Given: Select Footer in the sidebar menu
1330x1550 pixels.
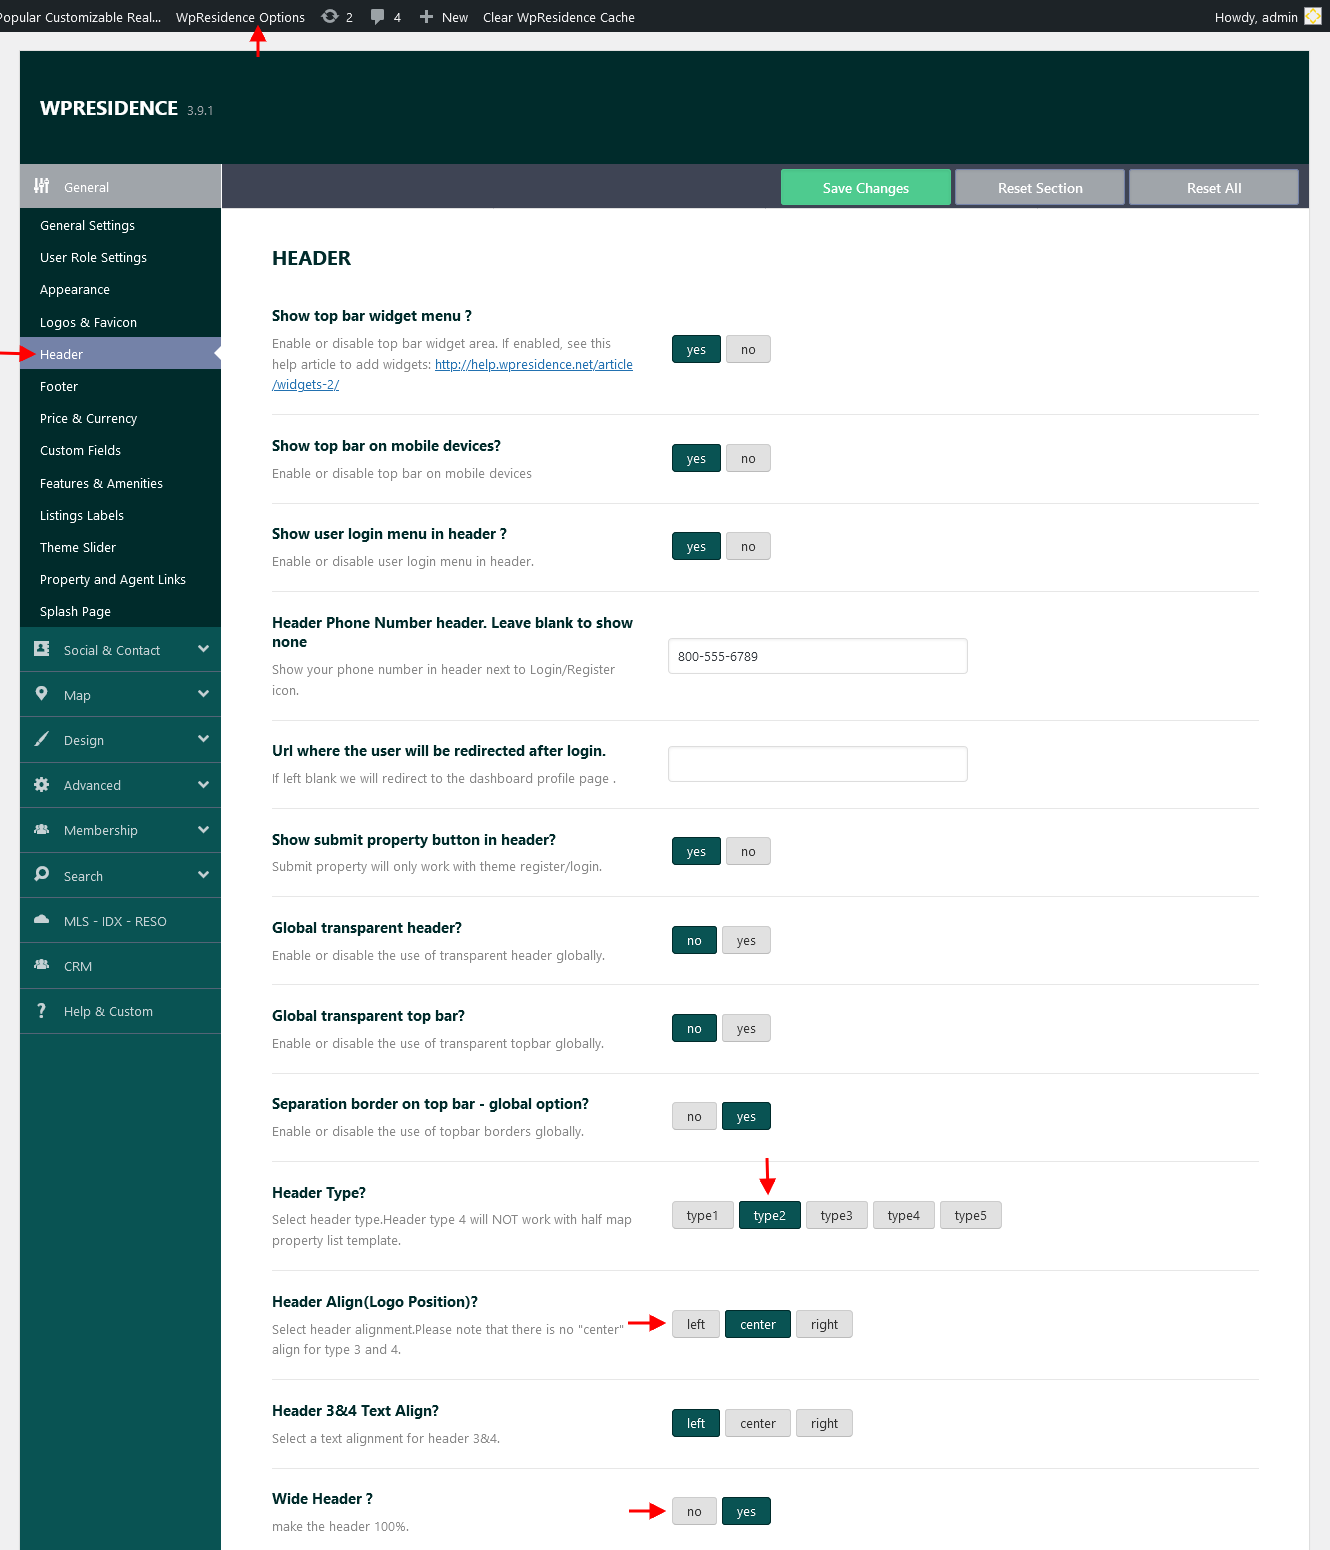Looking at the screenshot, I should click(58, 386).
